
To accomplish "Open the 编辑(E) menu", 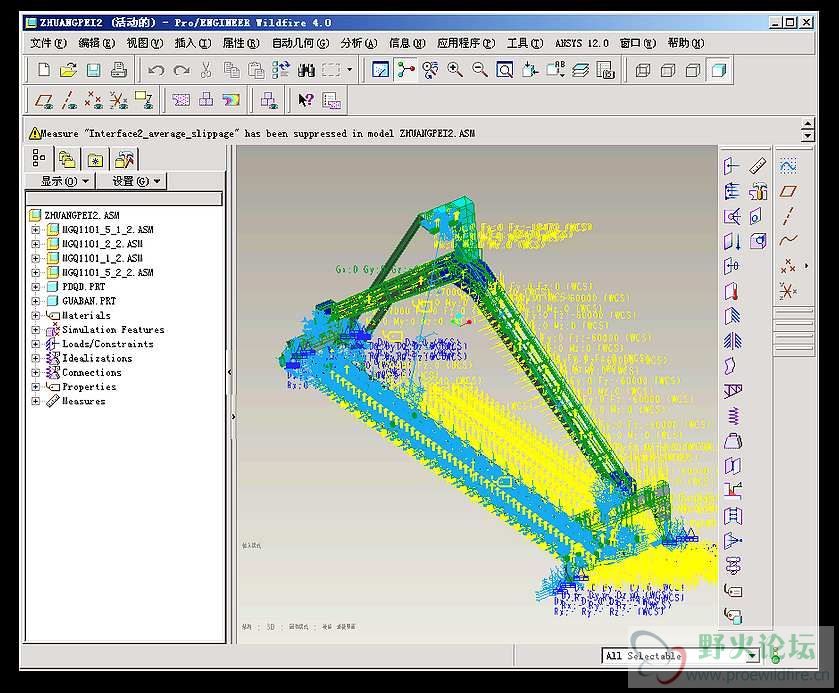I will click(96, 43).
